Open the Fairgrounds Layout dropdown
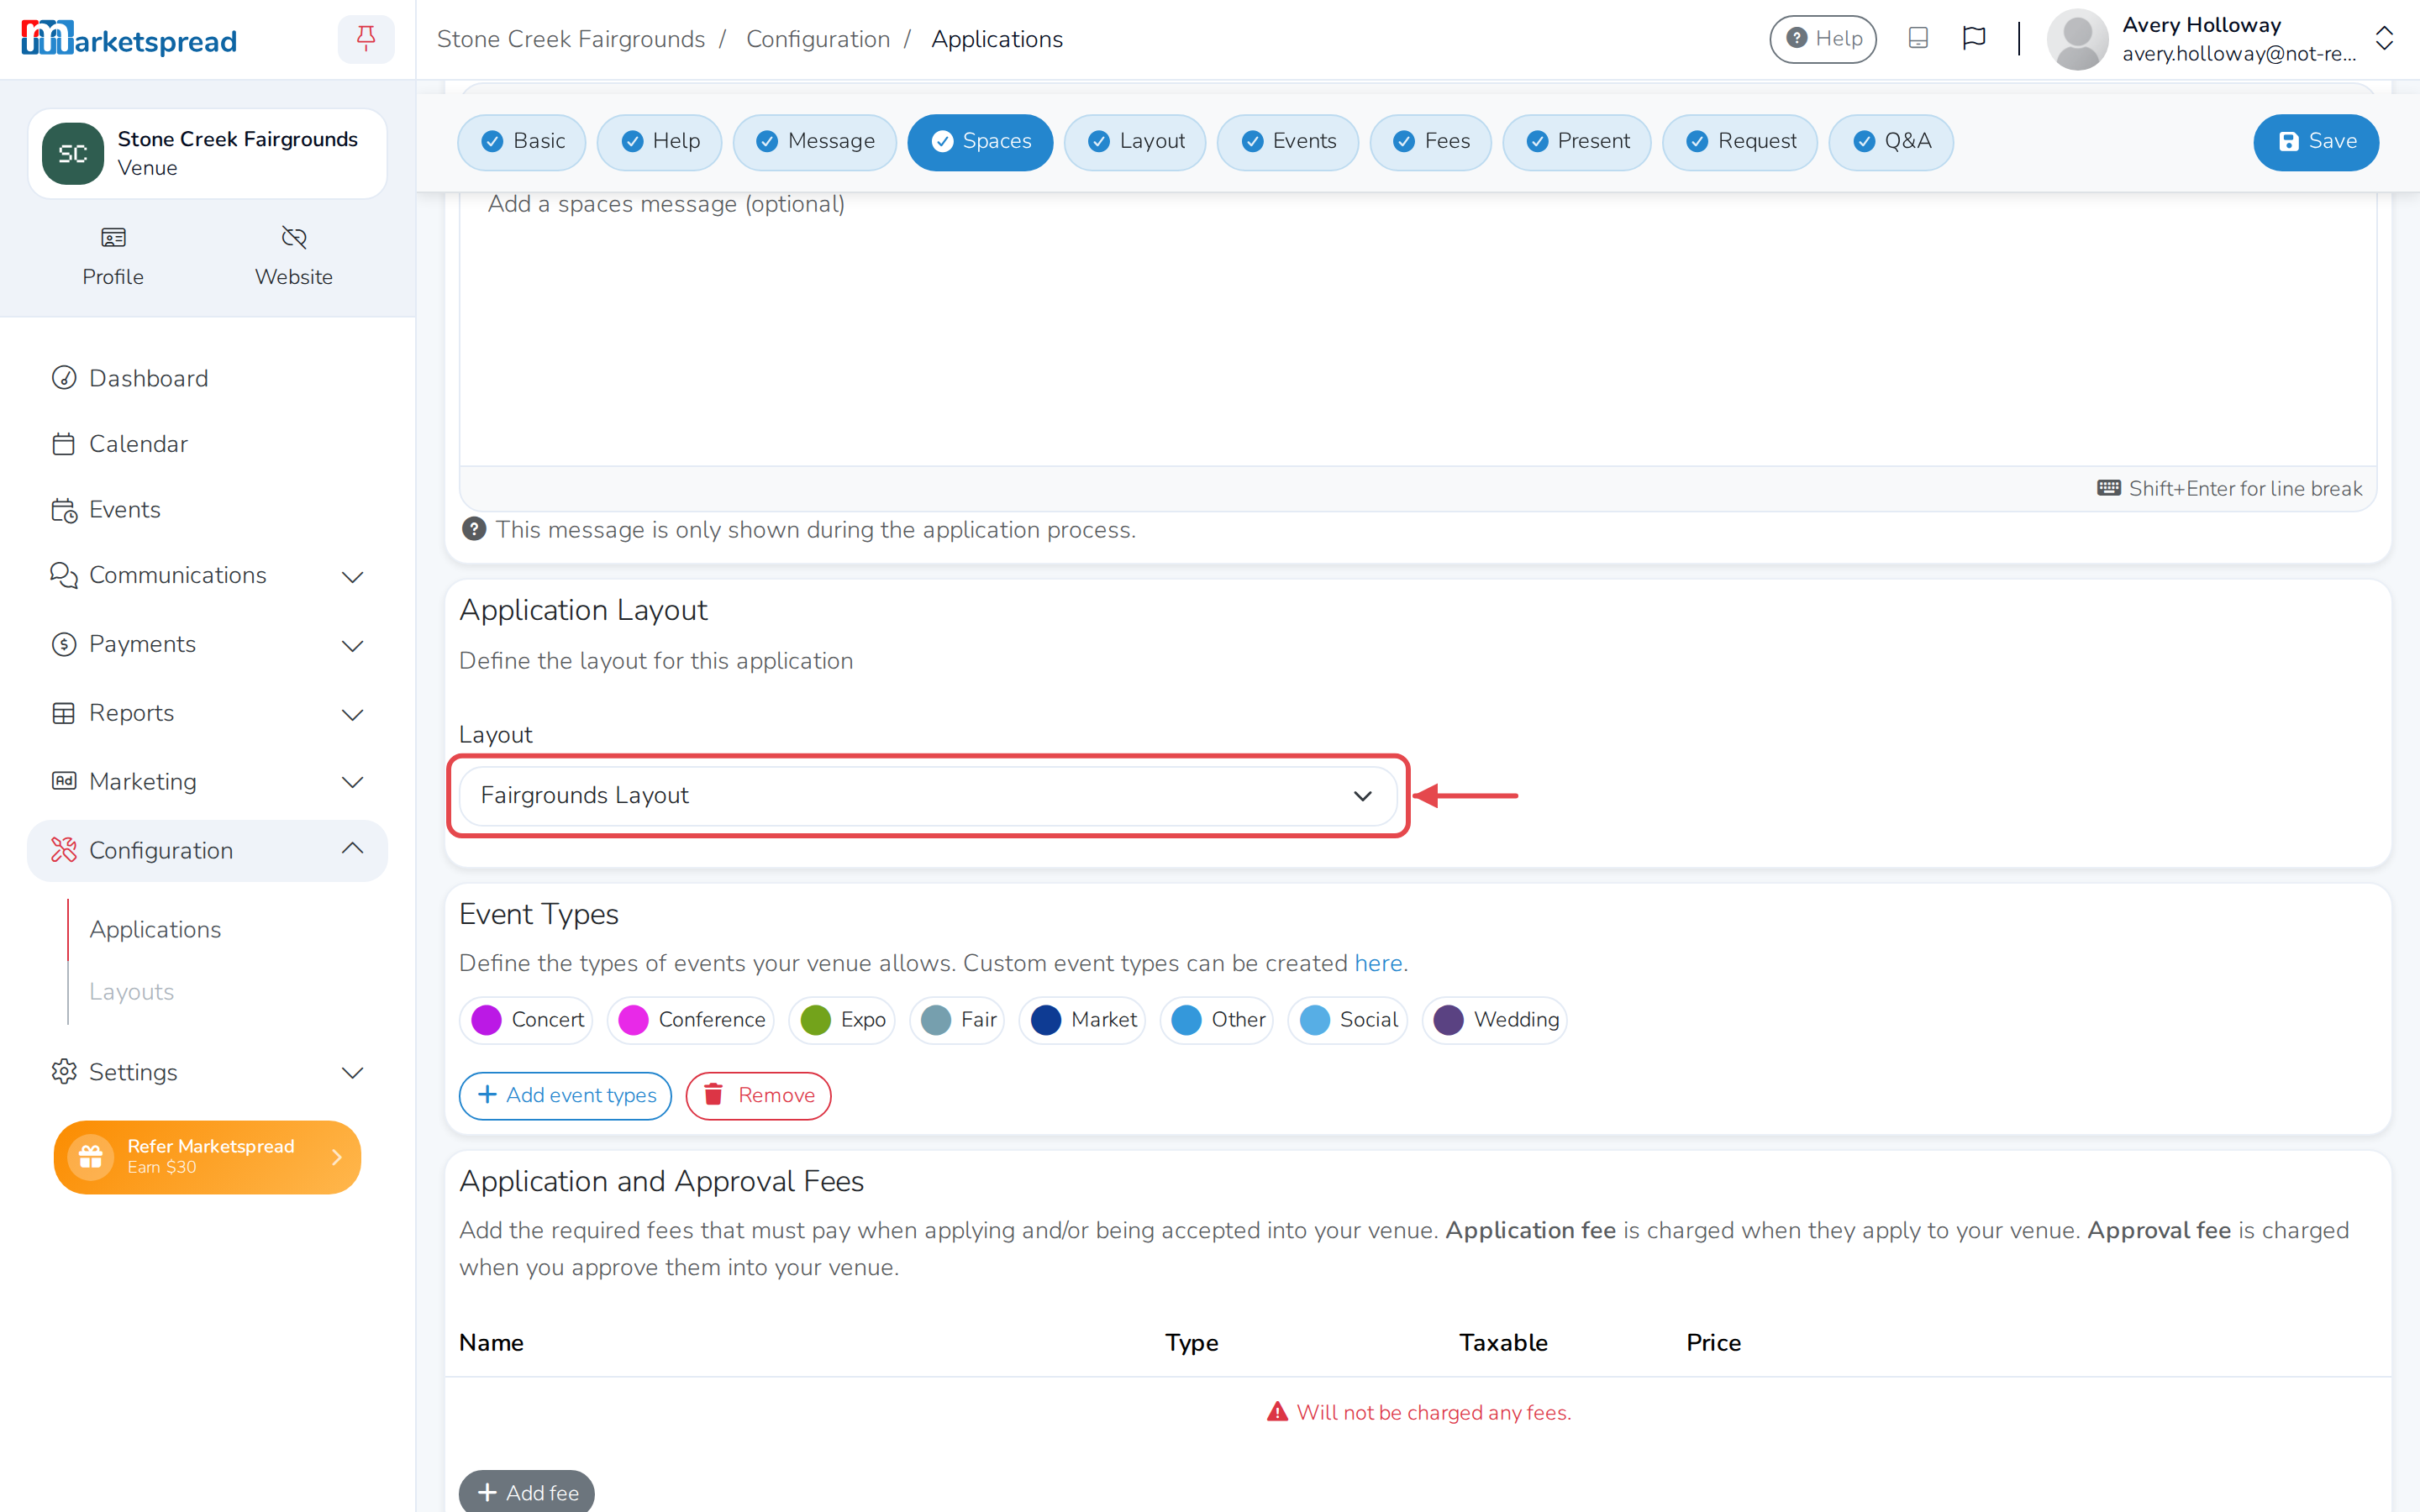 click(928, 796)
